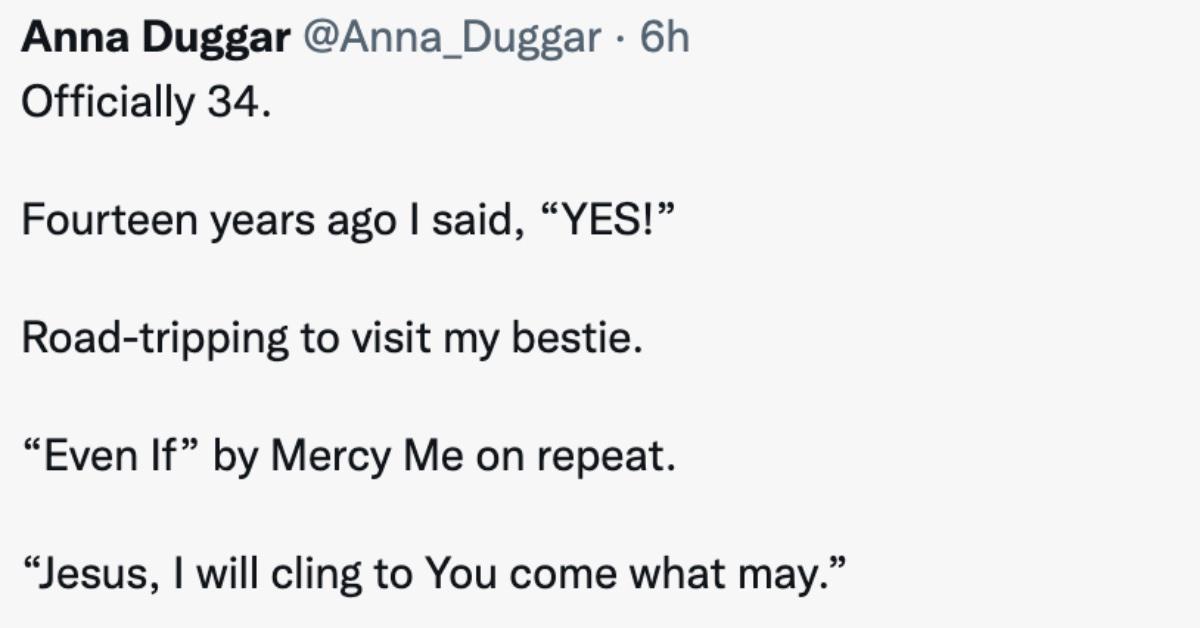Viewport: 1200px width, 628px height.
Task: Click the @Anna_Duggar handle
Action: click(451, 40)
